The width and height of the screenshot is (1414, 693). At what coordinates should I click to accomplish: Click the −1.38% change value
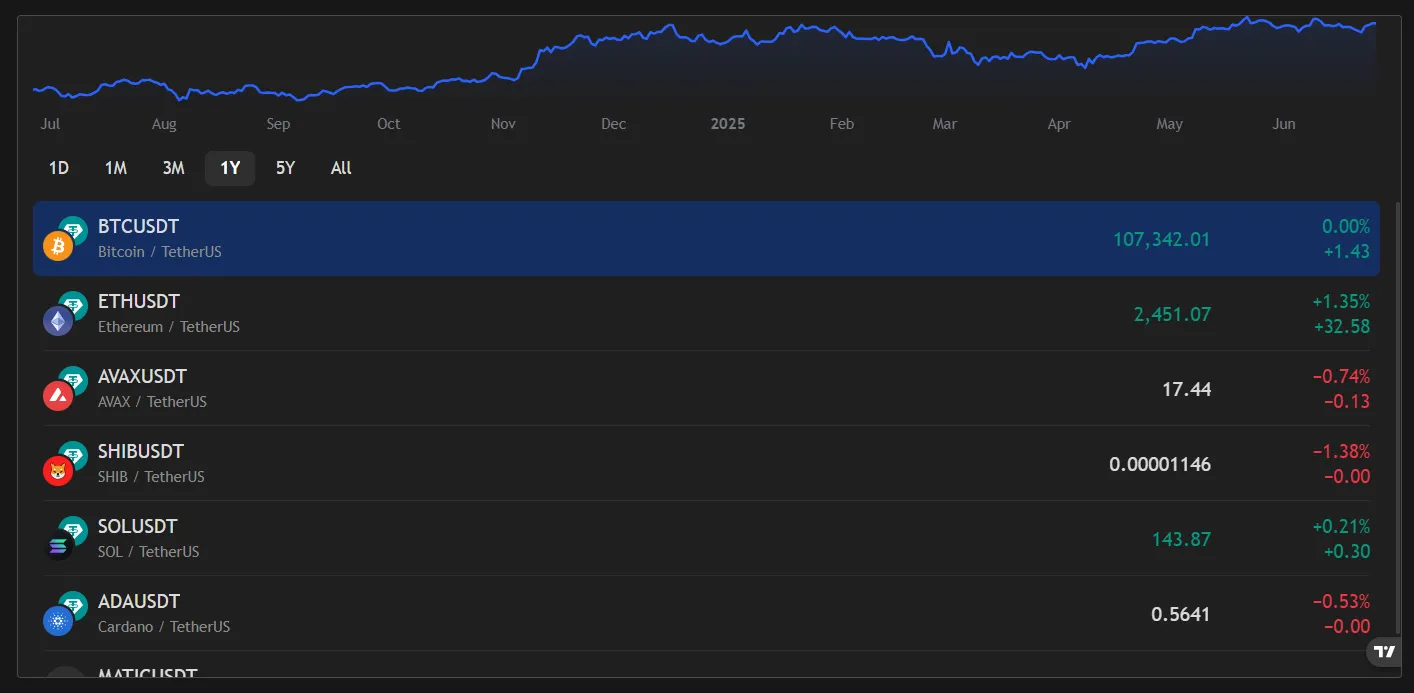pyautogui.click(x=1341, y=451)
